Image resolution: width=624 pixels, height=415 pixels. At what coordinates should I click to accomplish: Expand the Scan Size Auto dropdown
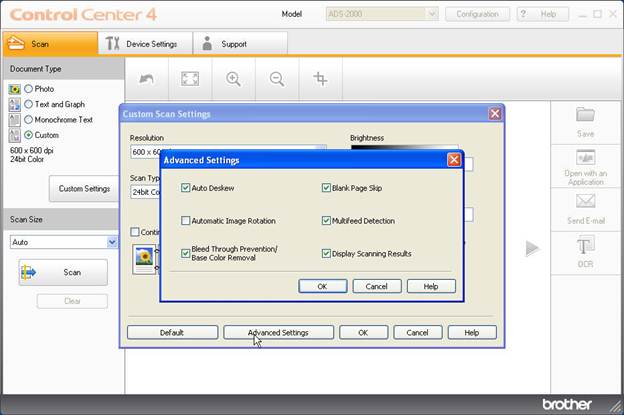point(112,242)
